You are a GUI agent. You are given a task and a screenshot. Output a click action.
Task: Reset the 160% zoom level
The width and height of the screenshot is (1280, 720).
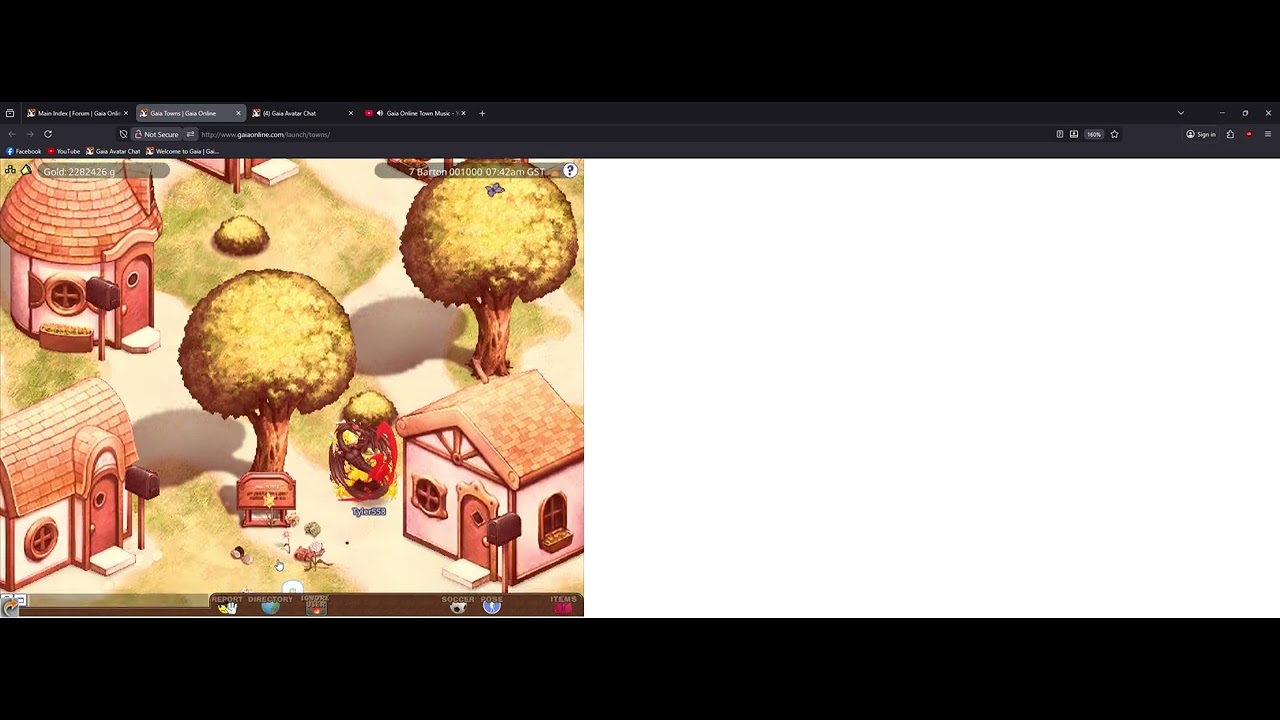pos(1094,134)
